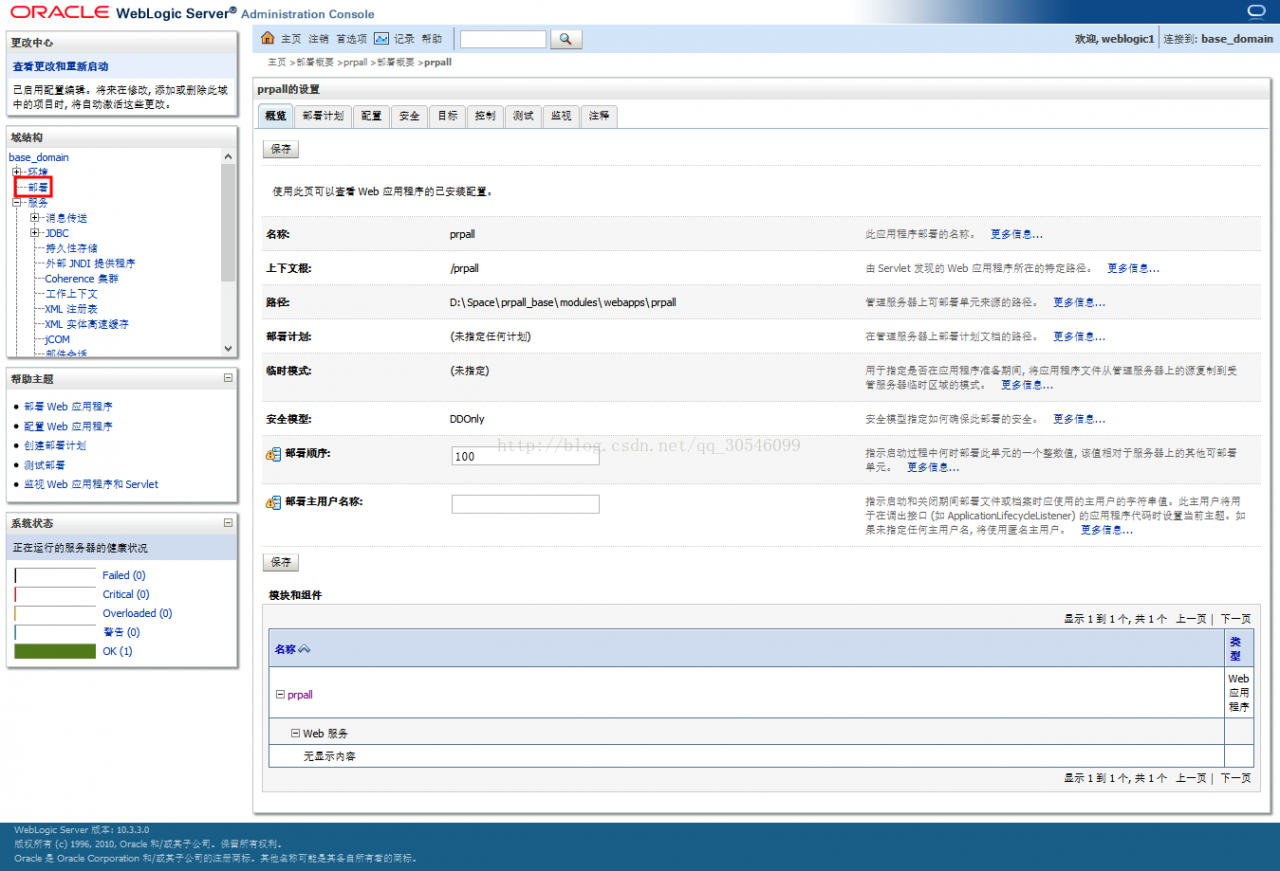Click 注销 to log out

pos(318,39)
